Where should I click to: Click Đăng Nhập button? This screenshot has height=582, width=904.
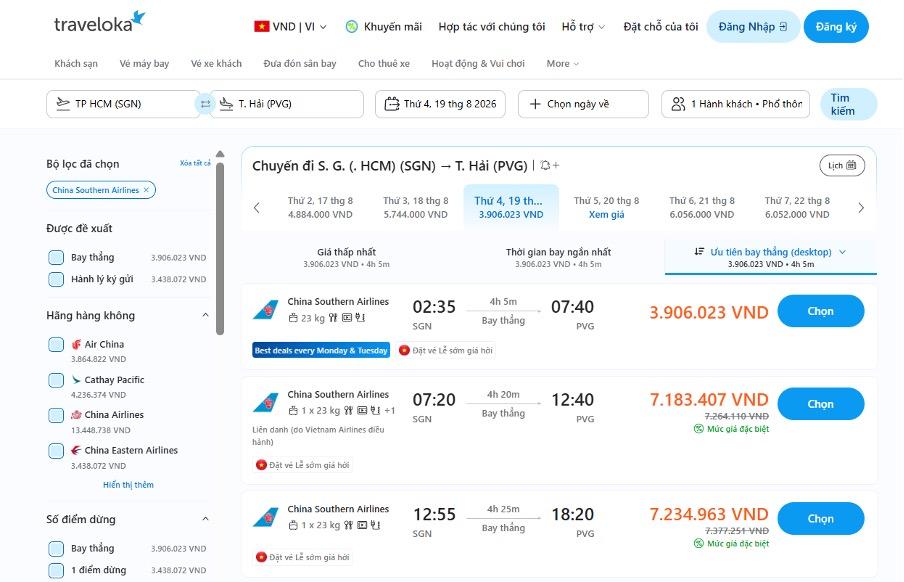tap(752, 27)
